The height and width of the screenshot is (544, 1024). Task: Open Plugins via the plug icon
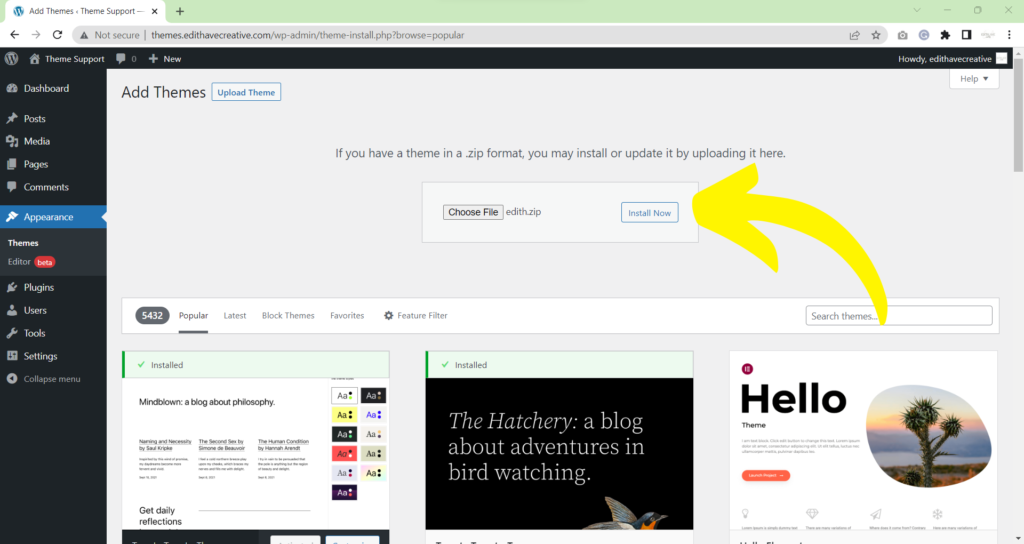pos(12,287)
